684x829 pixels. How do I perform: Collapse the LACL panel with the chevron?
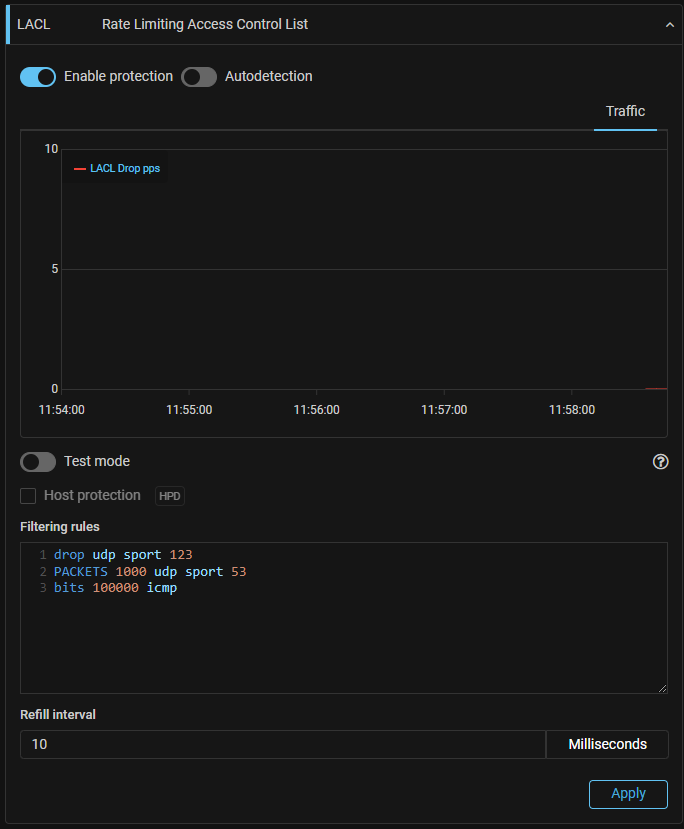(x=670, y=25)
